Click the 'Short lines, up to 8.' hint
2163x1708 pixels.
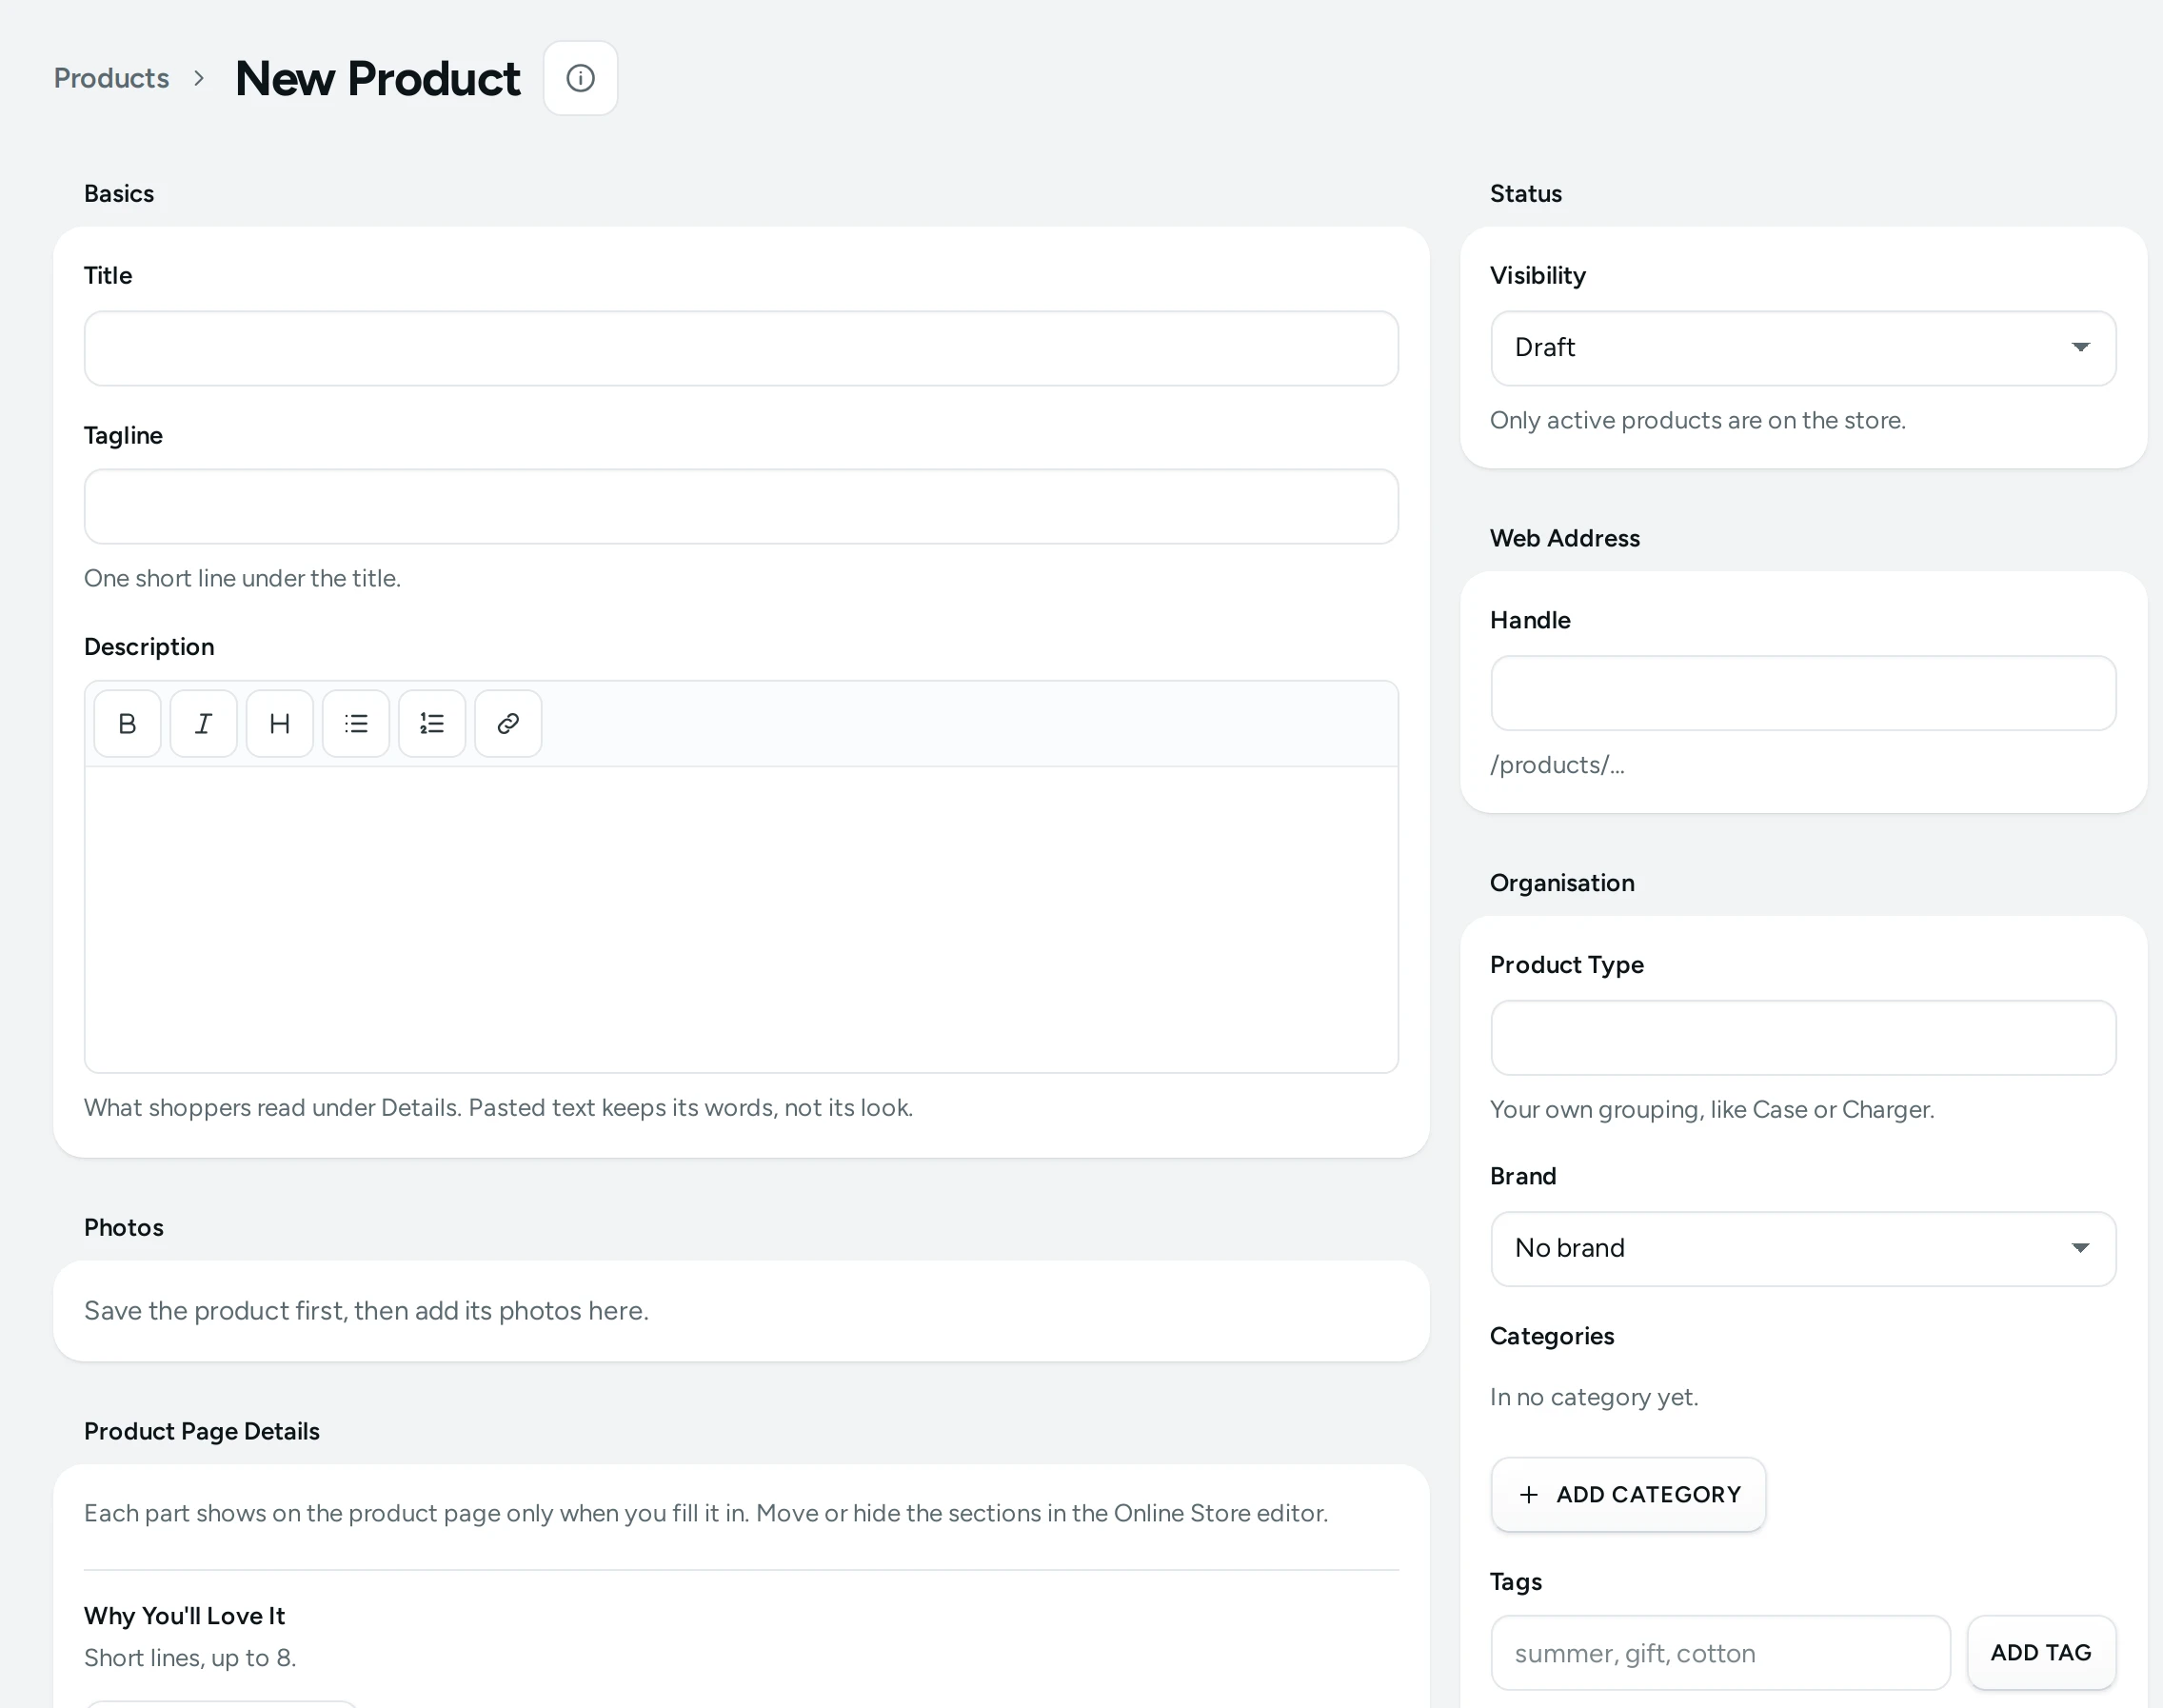click(x=190, y=1658)
